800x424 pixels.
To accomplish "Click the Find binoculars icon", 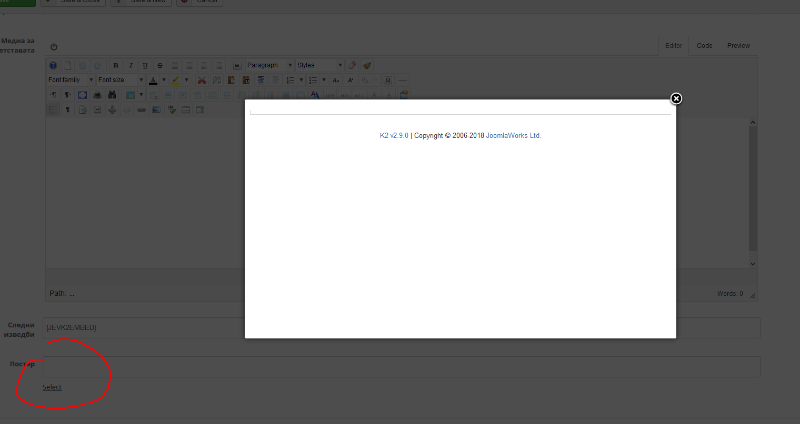I will click(x=112, y=95).
